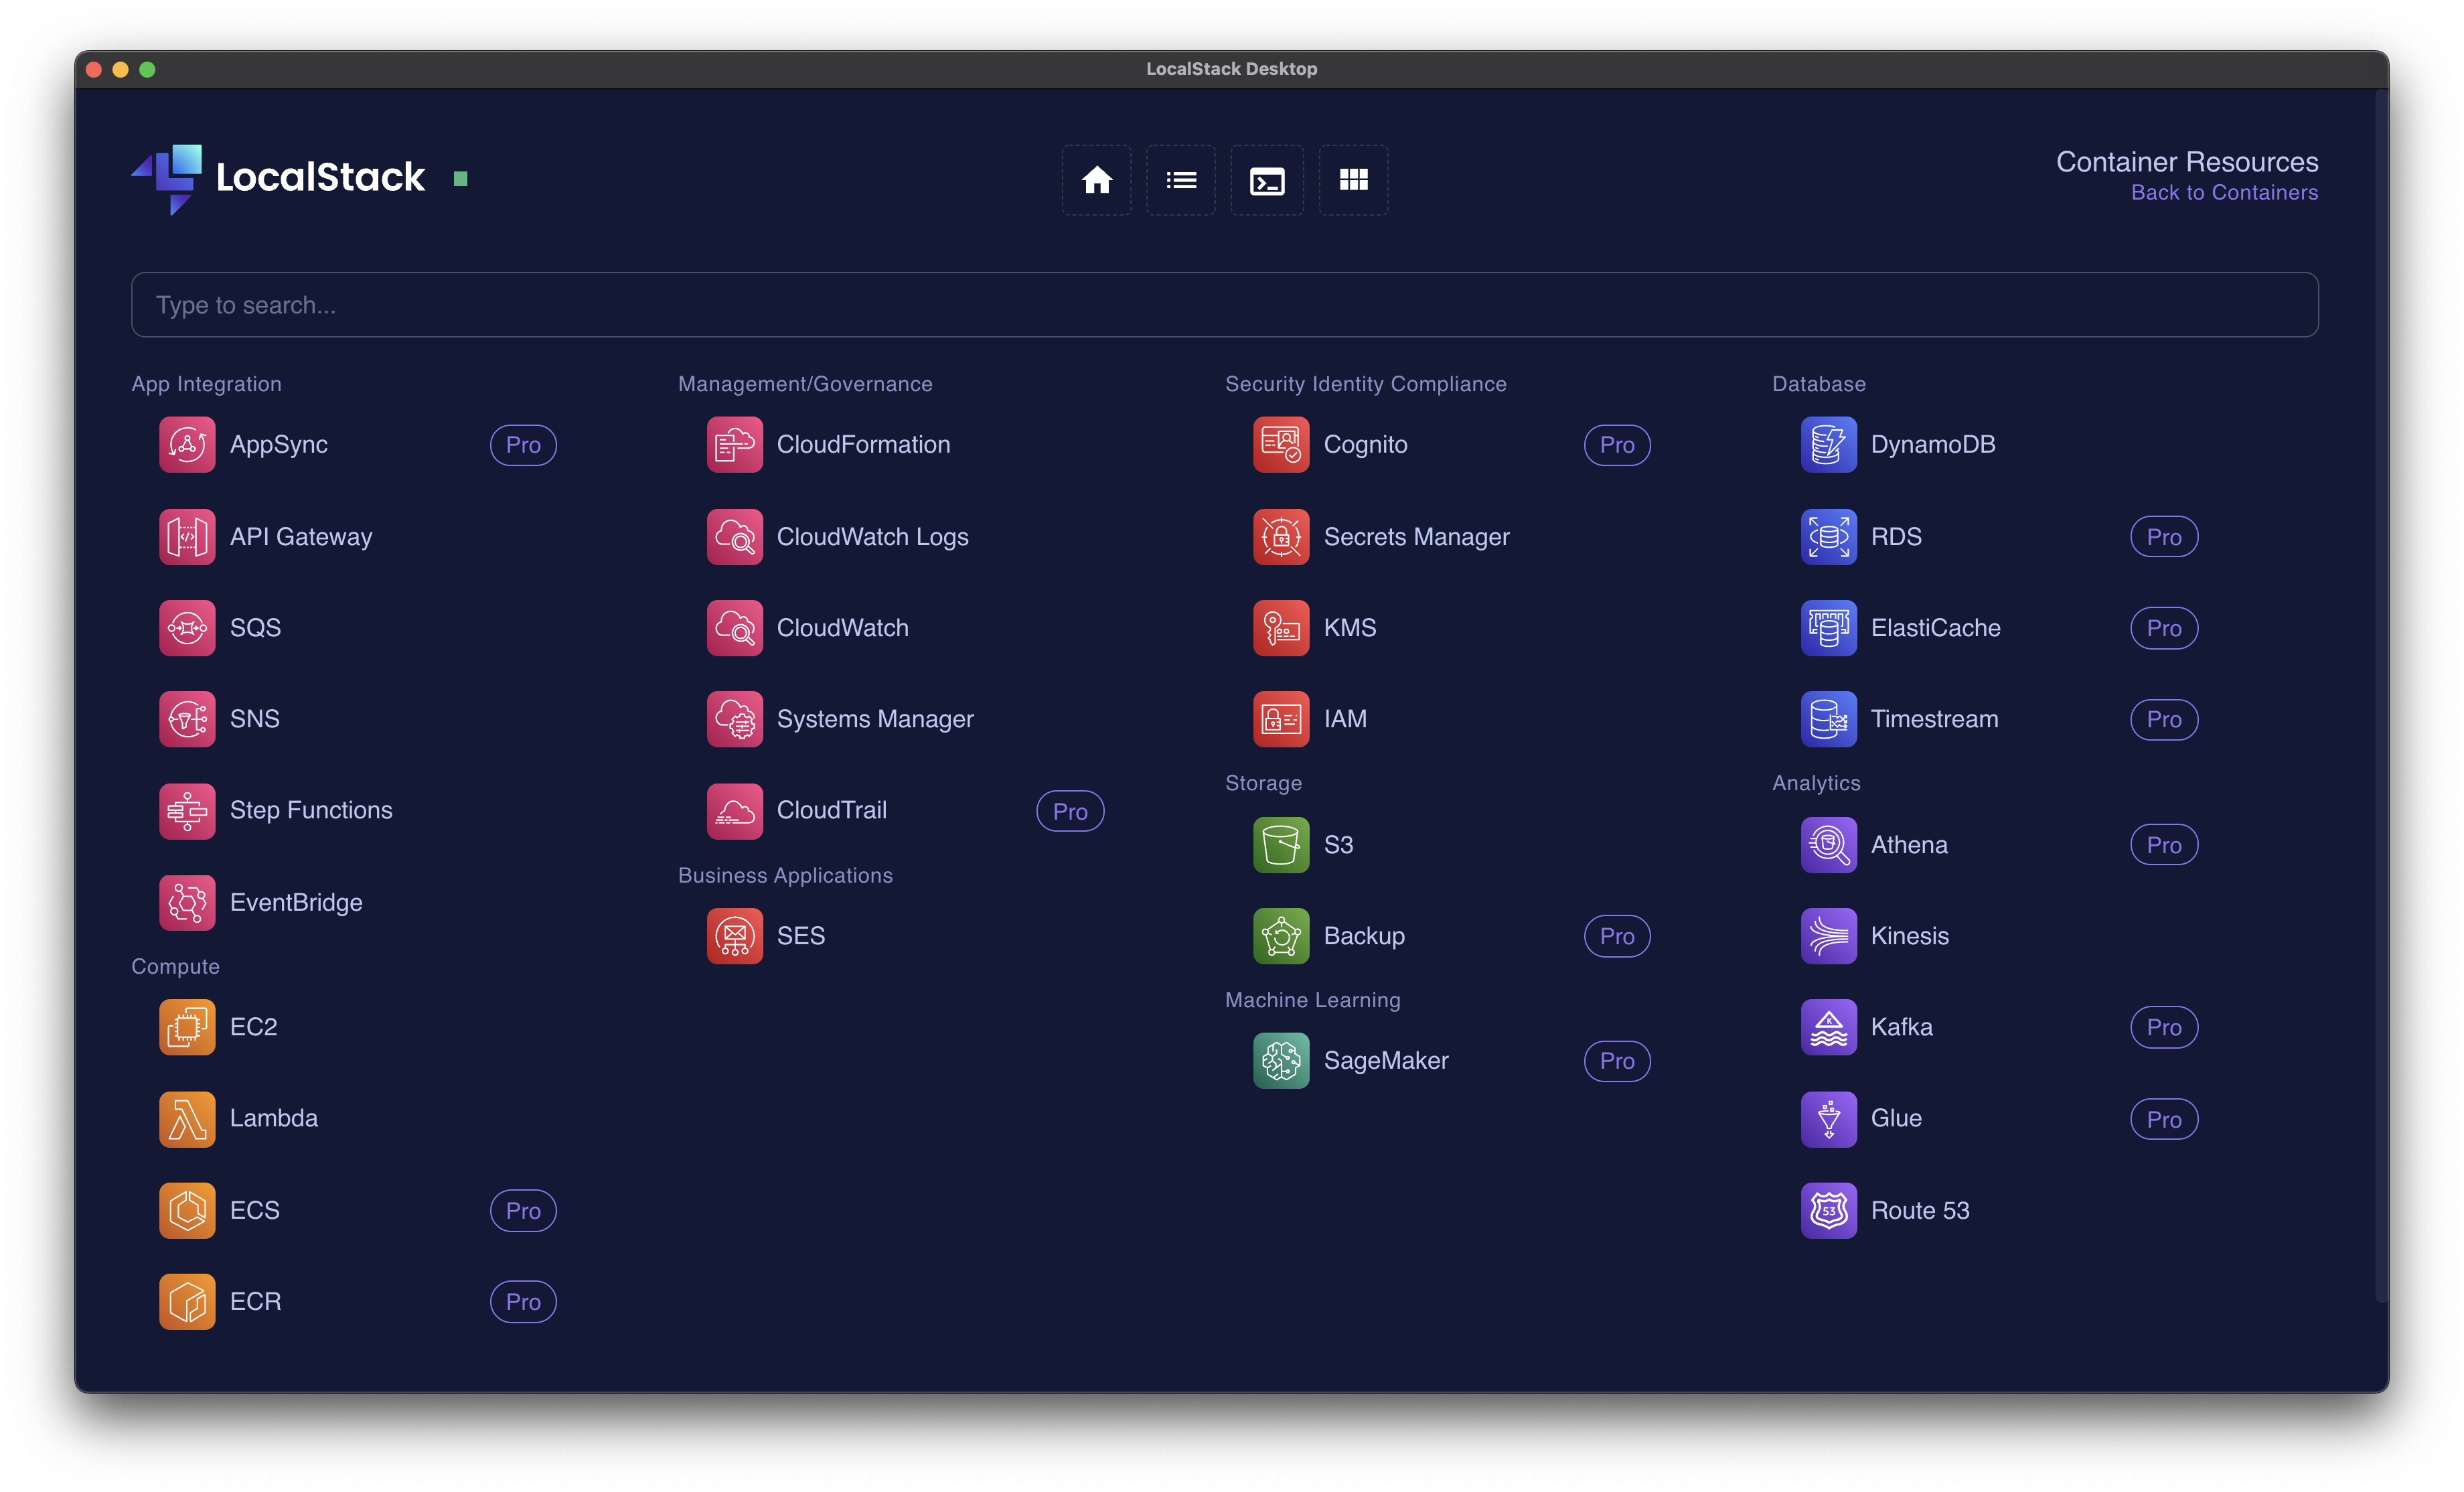This screenshot has width=2464, height=1492.
Task: Click the Pro badge beside Glue
Action: pos(2164,1119)
